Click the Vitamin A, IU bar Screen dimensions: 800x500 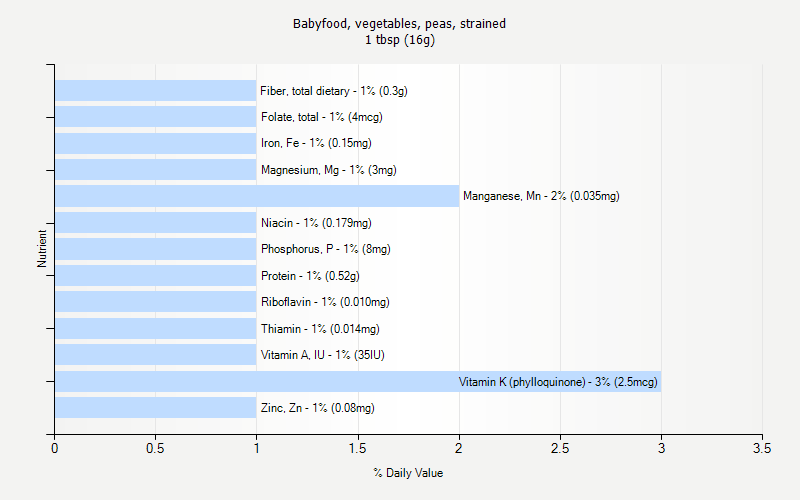(x=156, y=355)
